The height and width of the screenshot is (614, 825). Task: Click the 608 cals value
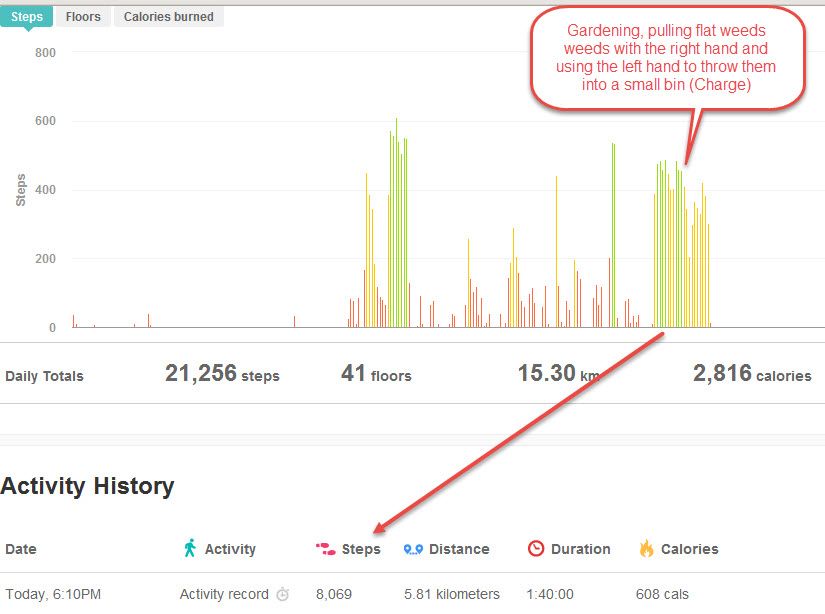point(662,594)
